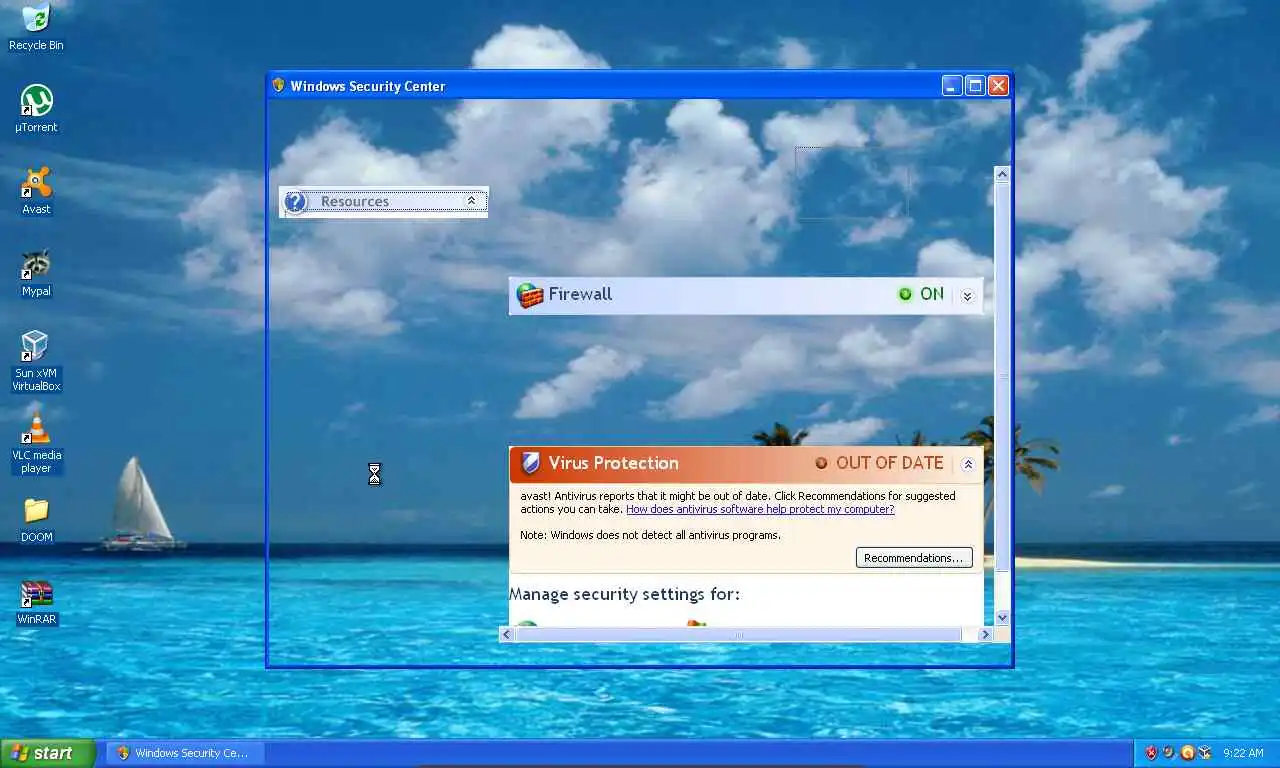Click the horizontal scrollbar thumb

(739, 634)
